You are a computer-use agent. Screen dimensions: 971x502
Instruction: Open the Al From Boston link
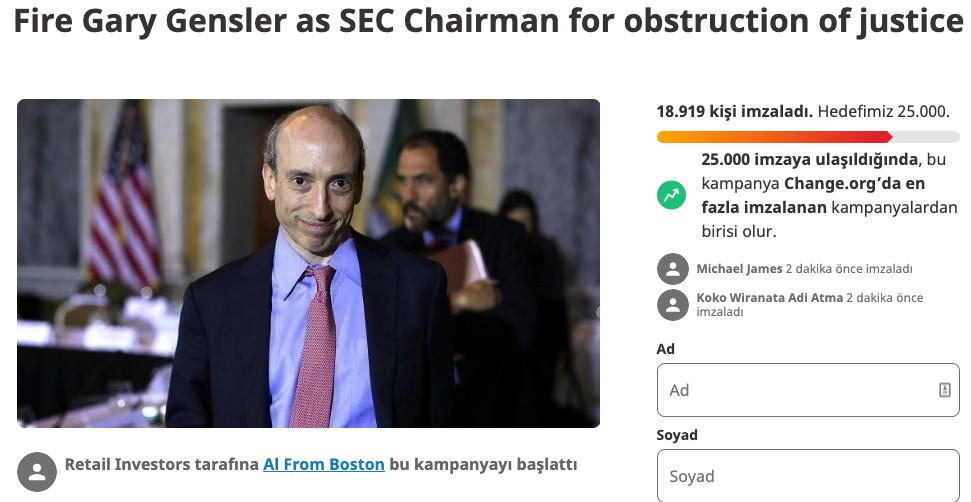click(323, 465)
